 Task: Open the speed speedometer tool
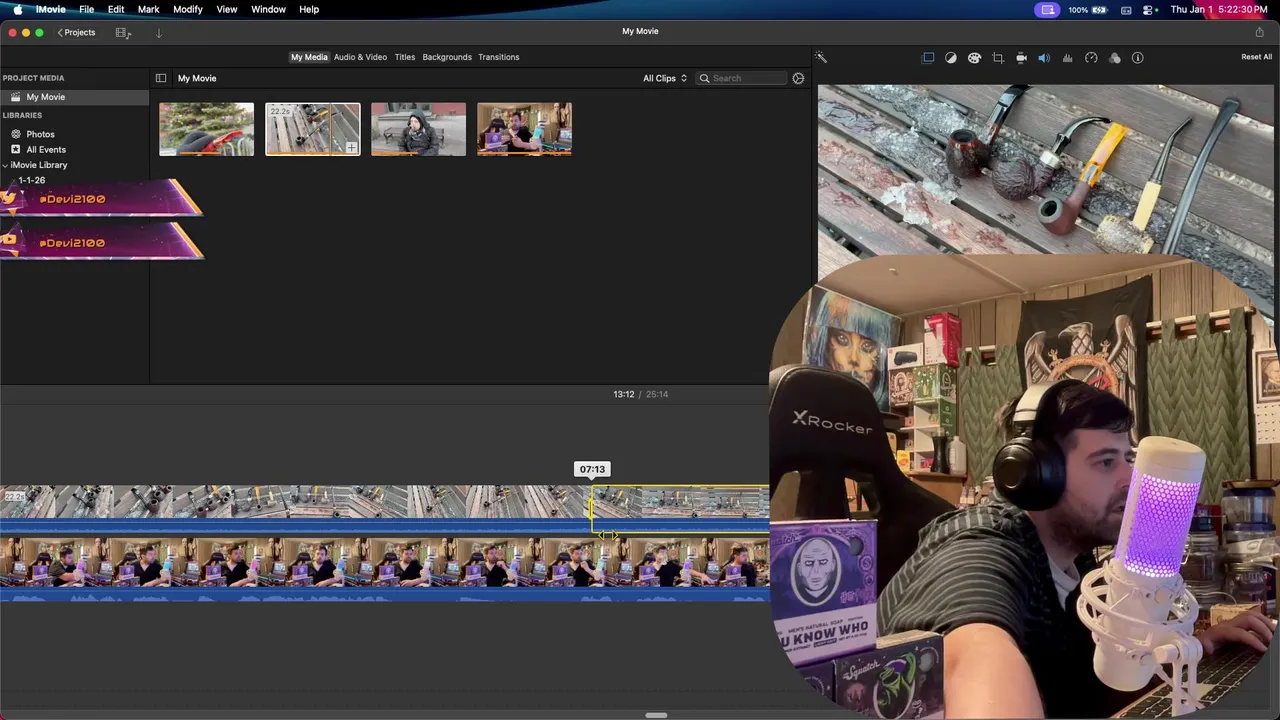pyautogui.click(x=1091, y=57)
